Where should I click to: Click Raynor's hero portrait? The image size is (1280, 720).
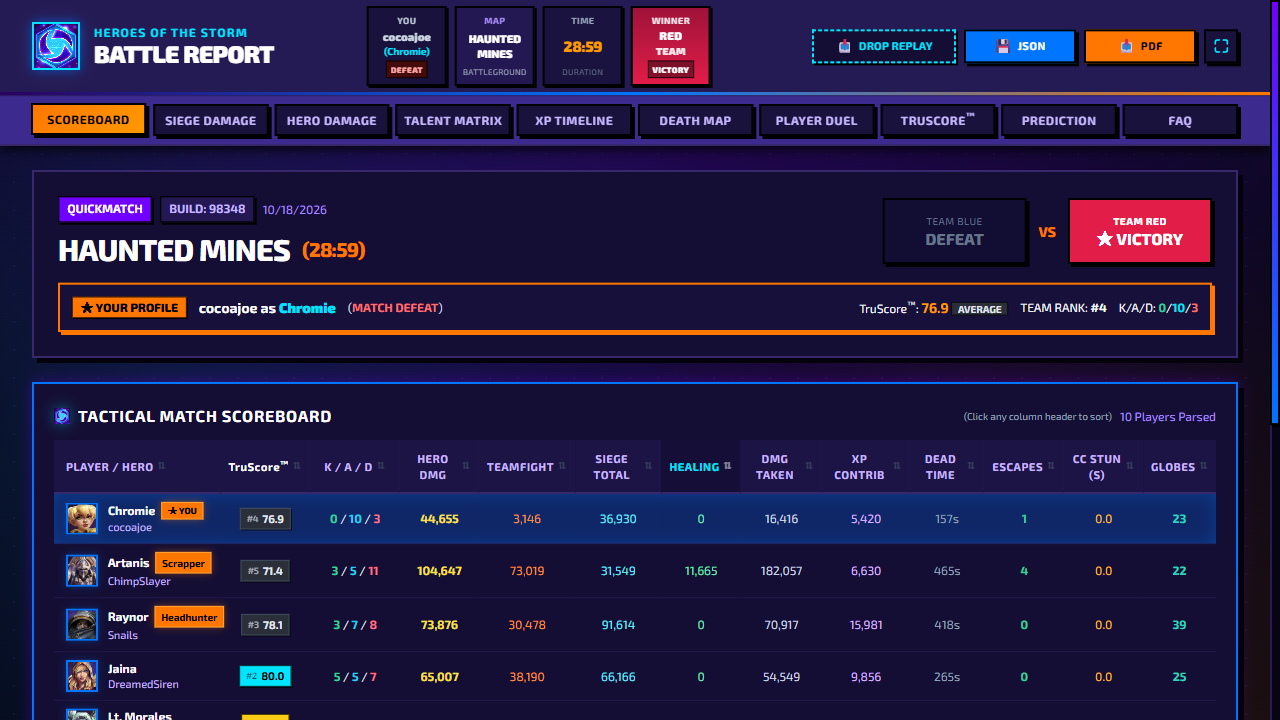pyautogui.click(x=82, y=625)
